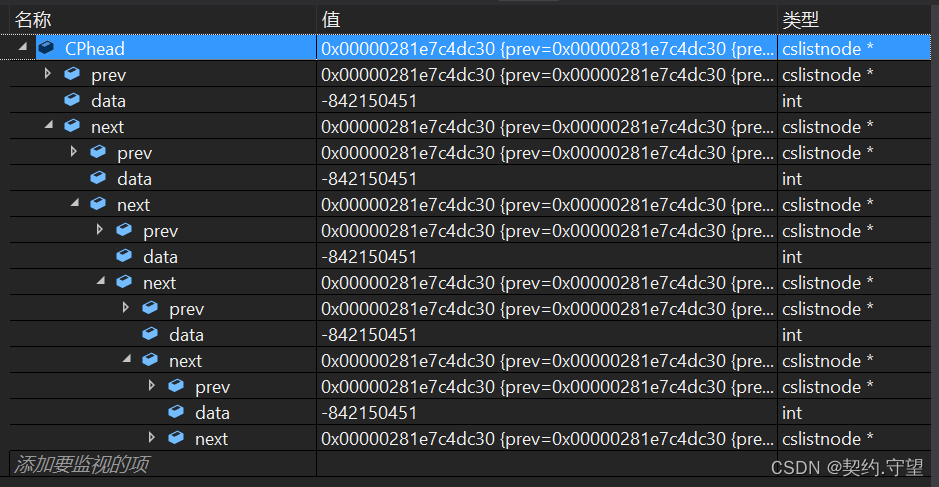Expand prev under CPhead->next->next
The image size is (939, 487).
[x=100, y=229]
